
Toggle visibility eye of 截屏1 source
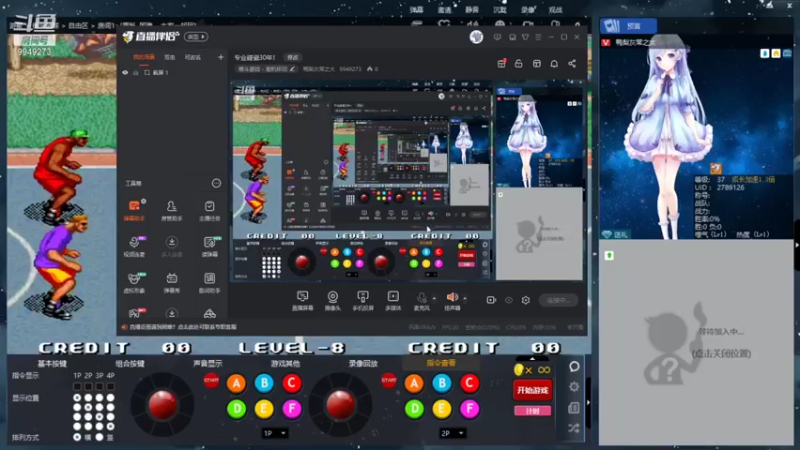point(125,72)
